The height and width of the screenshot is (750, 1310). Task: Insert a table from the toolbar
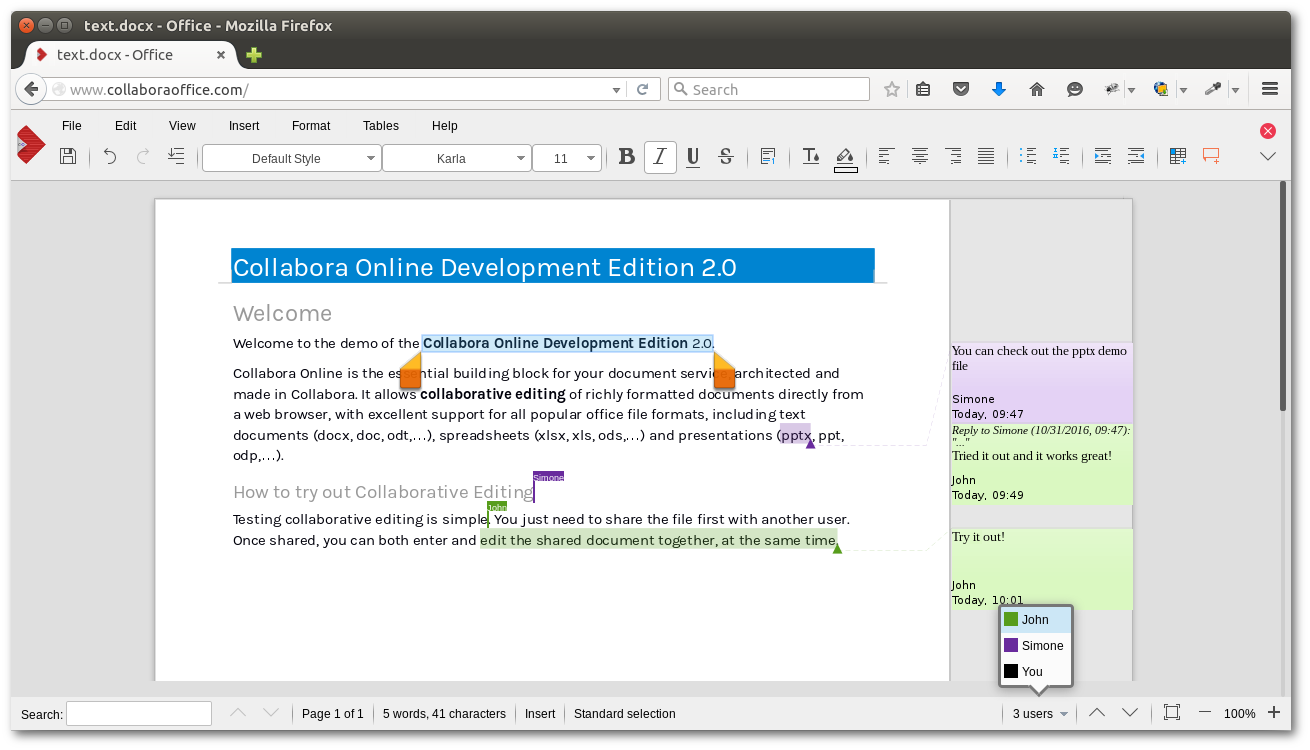click(1178, 156)
